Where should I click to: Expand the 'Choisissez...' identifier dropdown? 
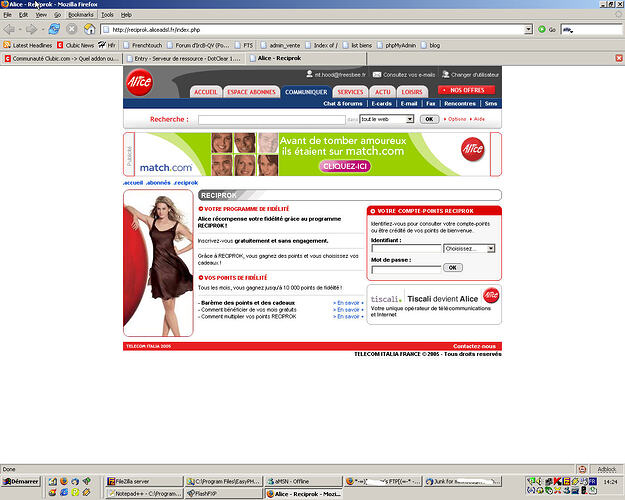click(470, 248)
